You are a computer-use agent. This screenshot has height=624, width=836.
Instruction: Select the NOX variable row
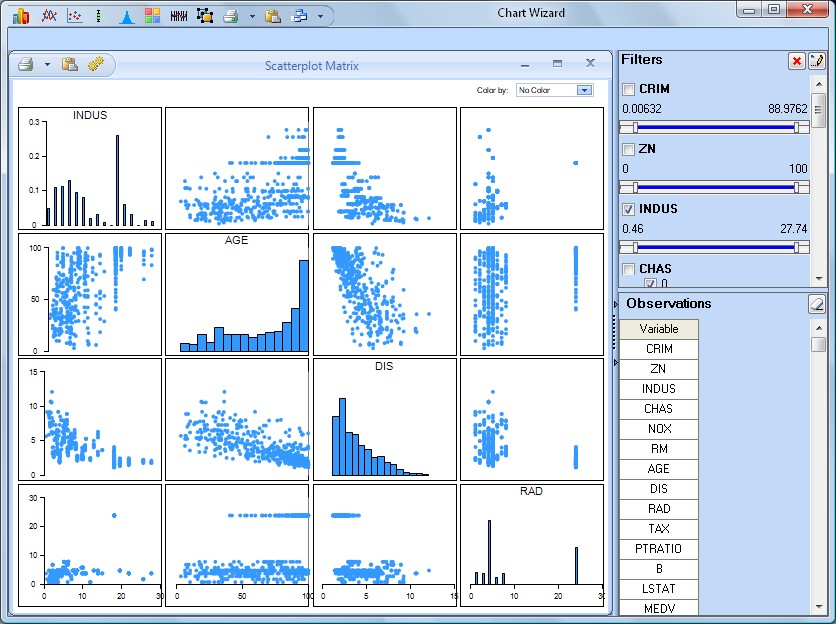tap(658, 429)
